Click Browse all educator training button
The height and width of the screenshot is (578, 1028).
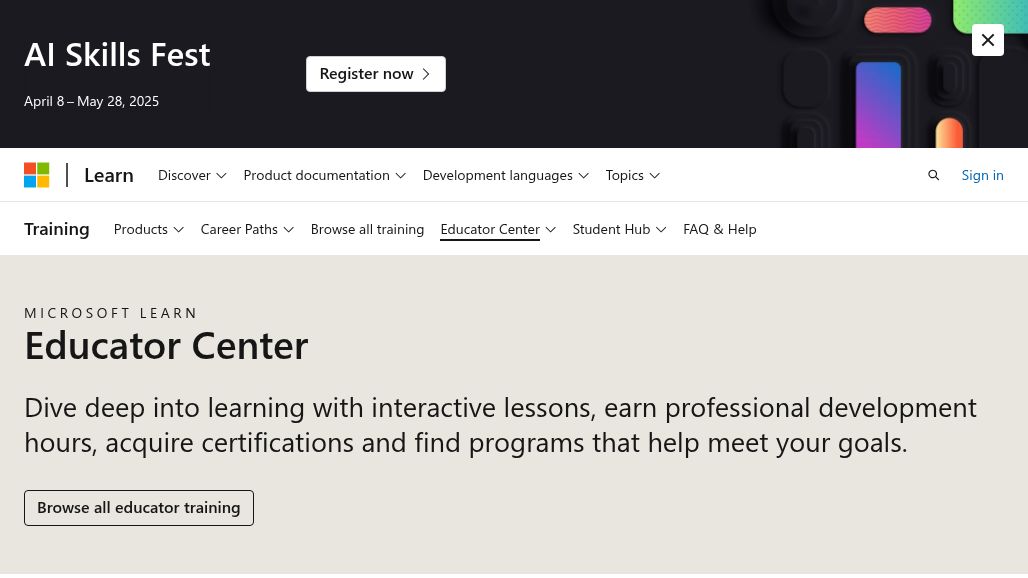[x=139, y=508]
